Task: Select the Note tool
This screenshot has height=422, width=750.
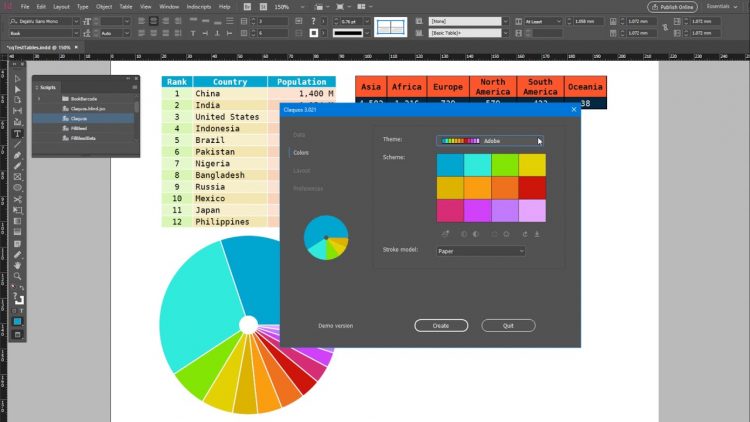Action: pyautogui.click(x=18, y=244)
